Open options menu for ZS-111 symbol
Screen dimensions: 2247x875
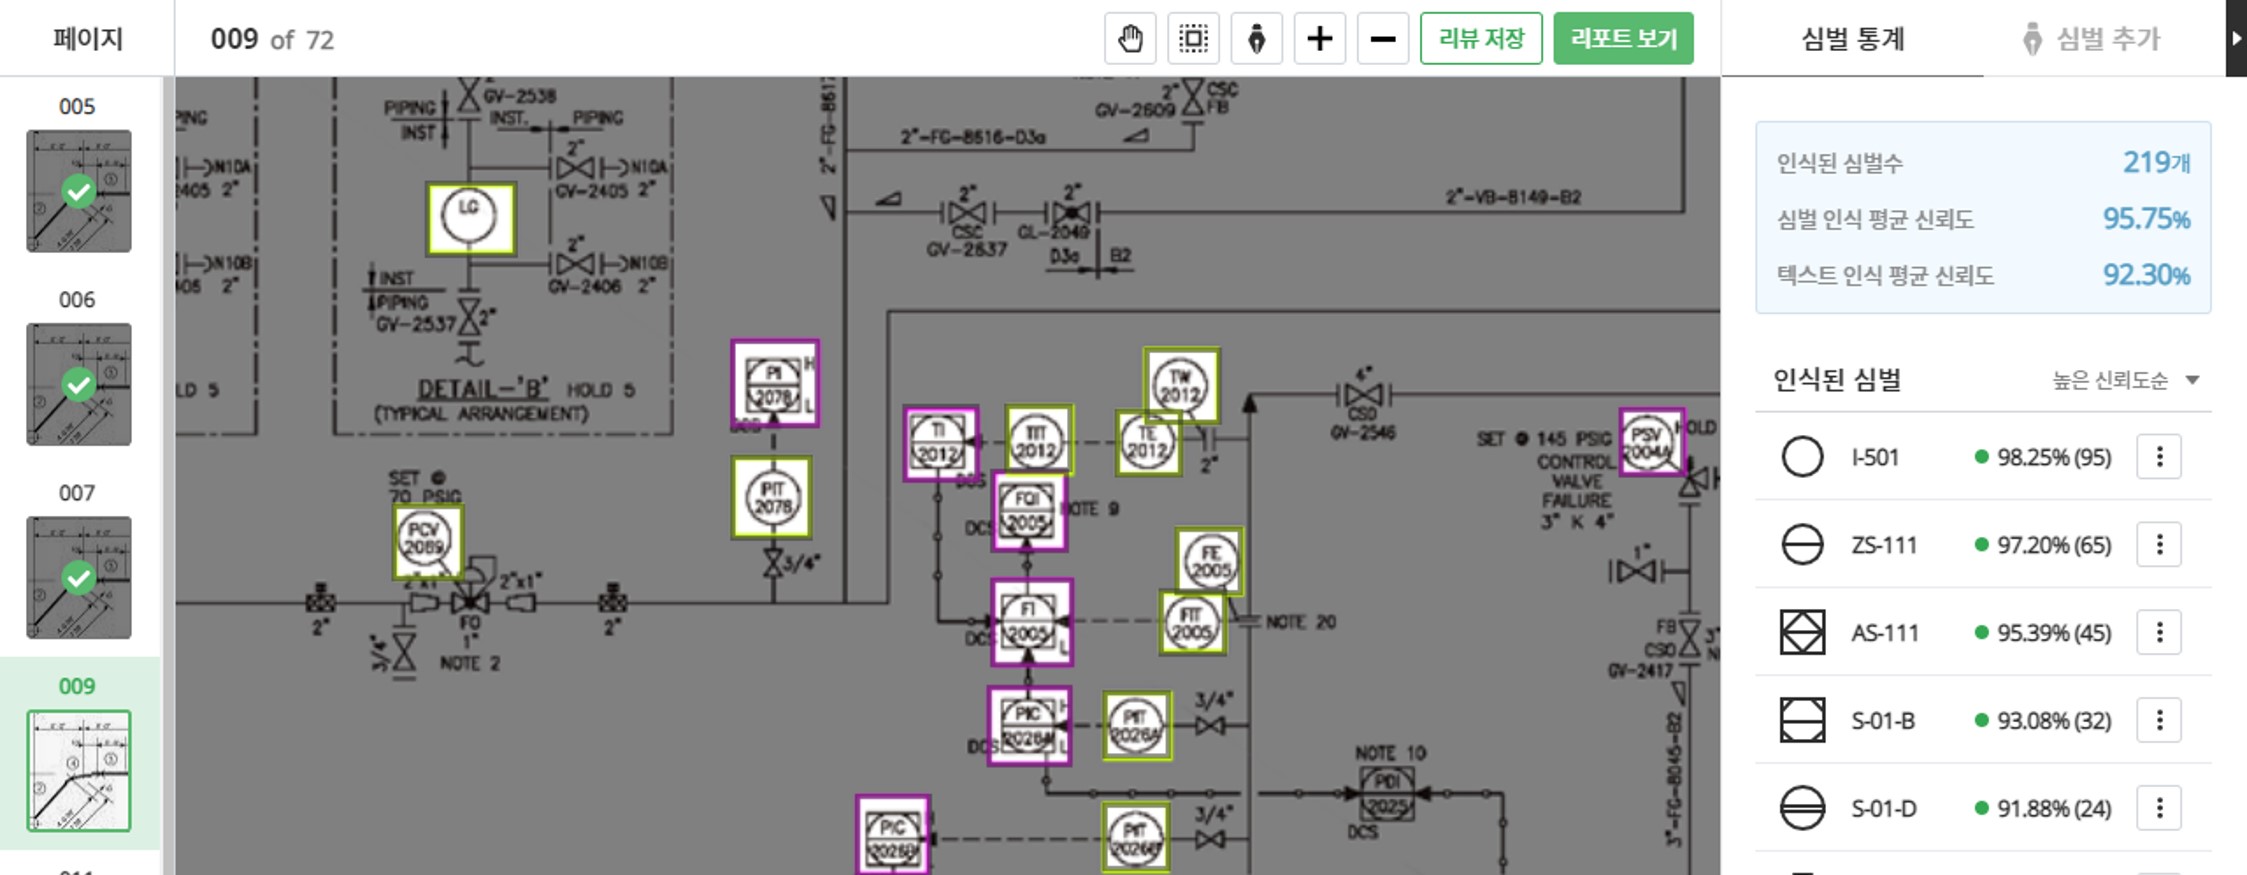[2159, 545]
